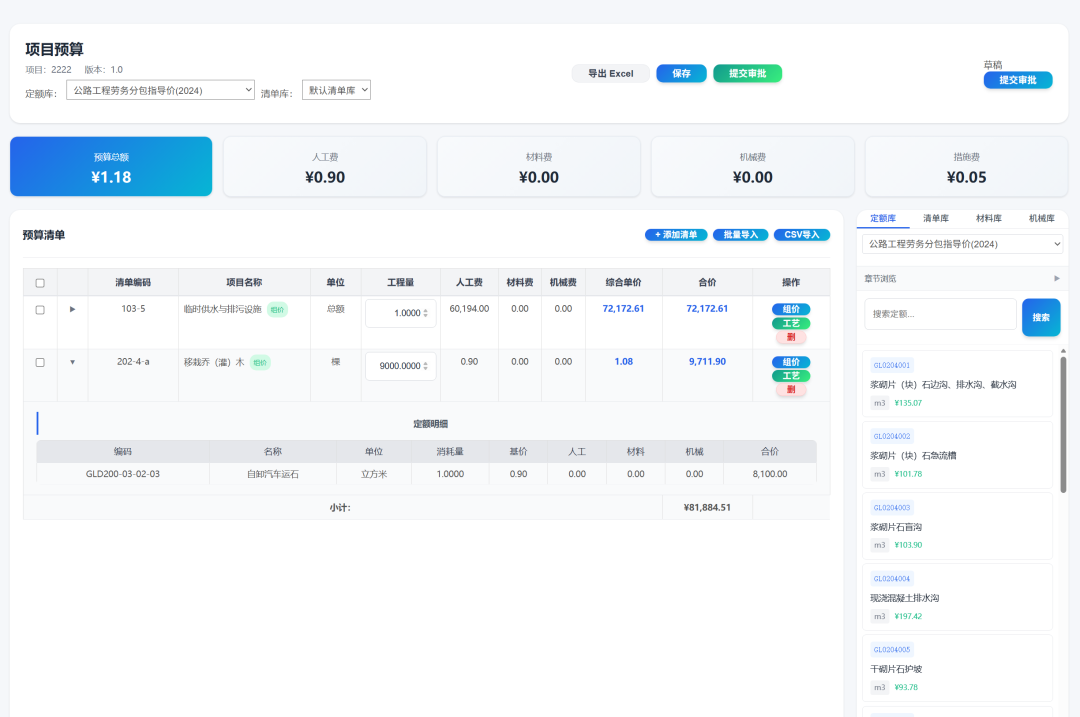Check the box for row 202-4-a
Screen dimensions: 1080x717
40,362
